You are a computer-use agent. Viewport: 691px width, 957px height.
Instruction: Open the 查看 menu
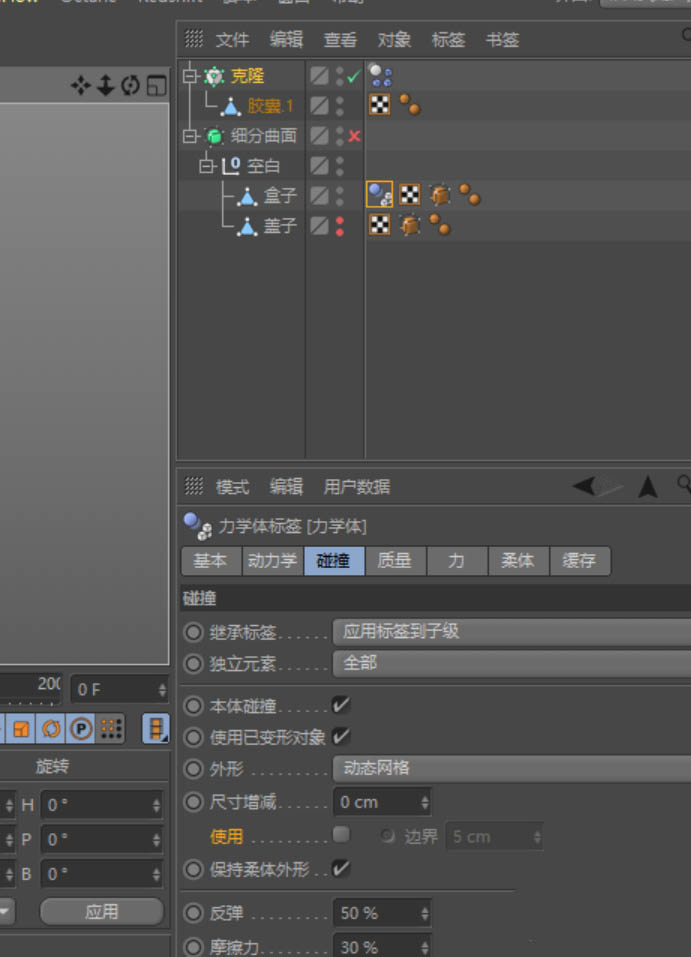click(340, 40)
